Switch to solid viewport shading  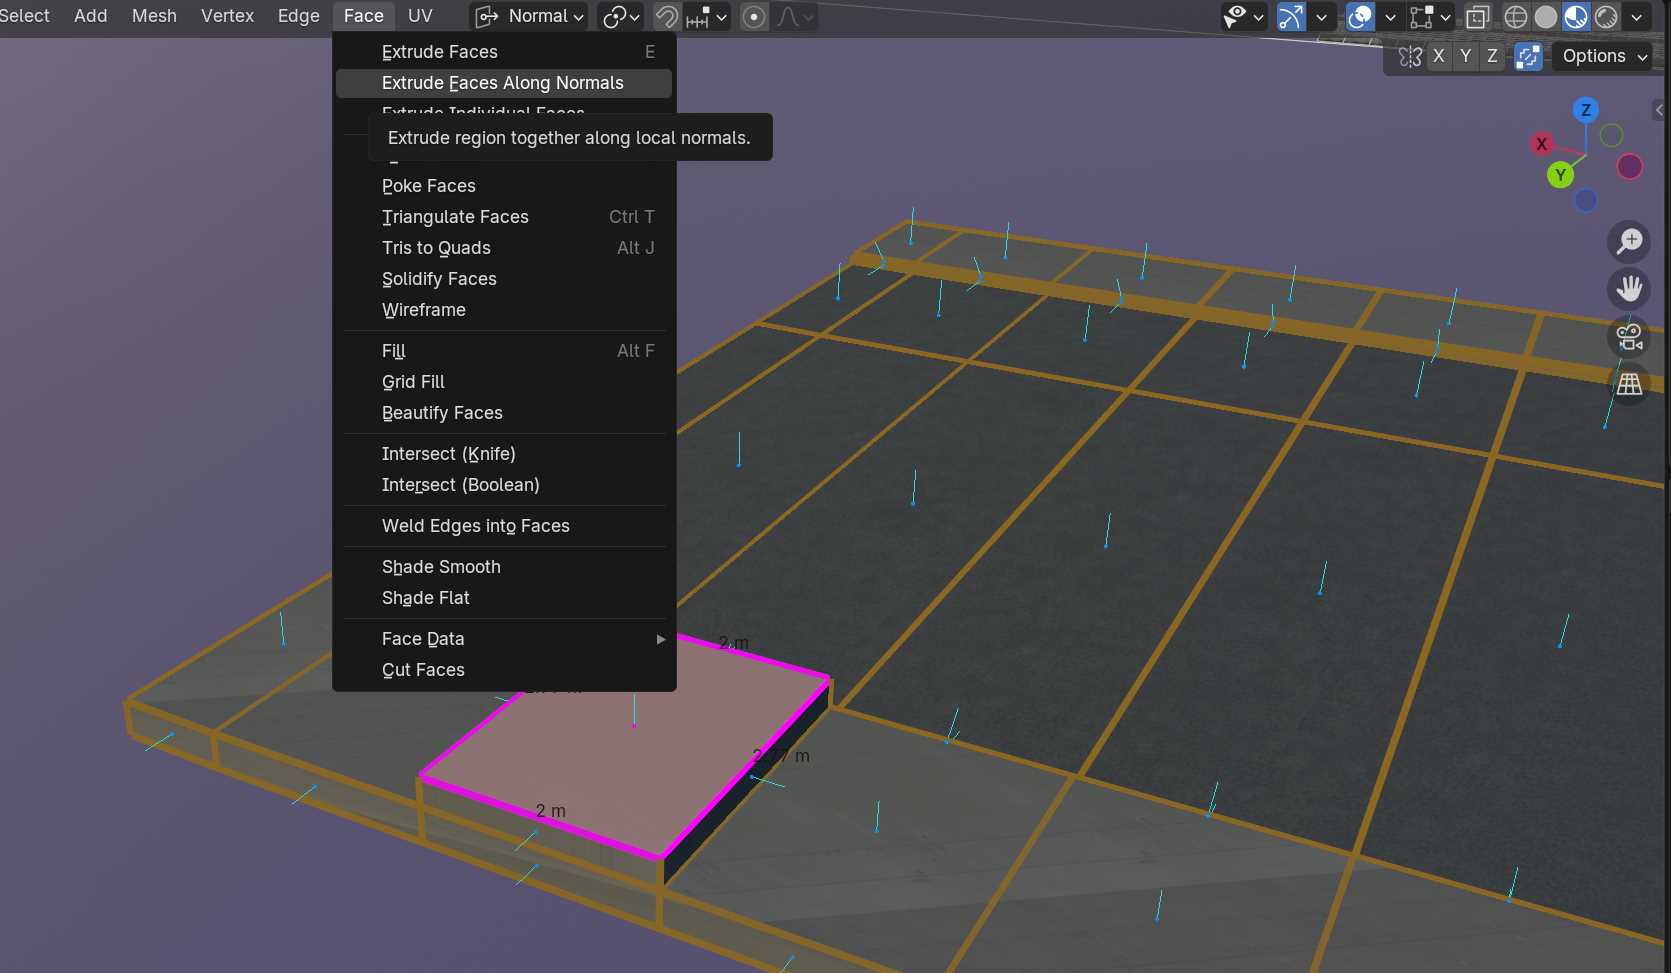tap(1546, 16)
